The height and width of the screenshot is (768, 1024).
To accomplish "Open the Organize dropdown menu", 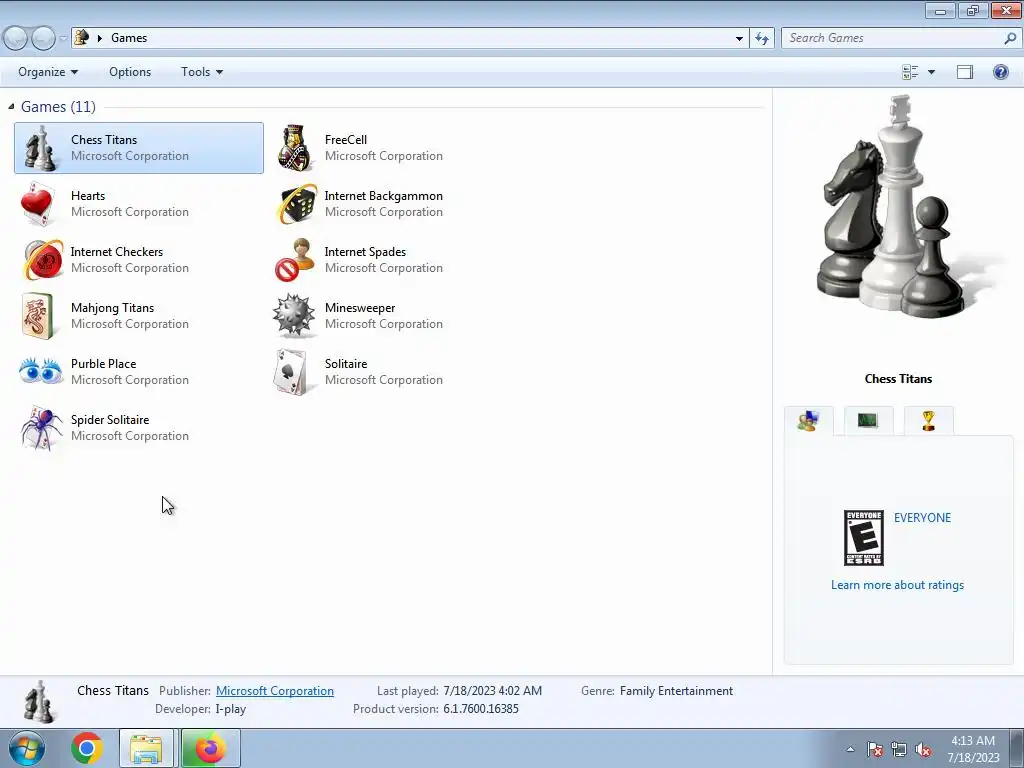I will [x=48, y=72].
